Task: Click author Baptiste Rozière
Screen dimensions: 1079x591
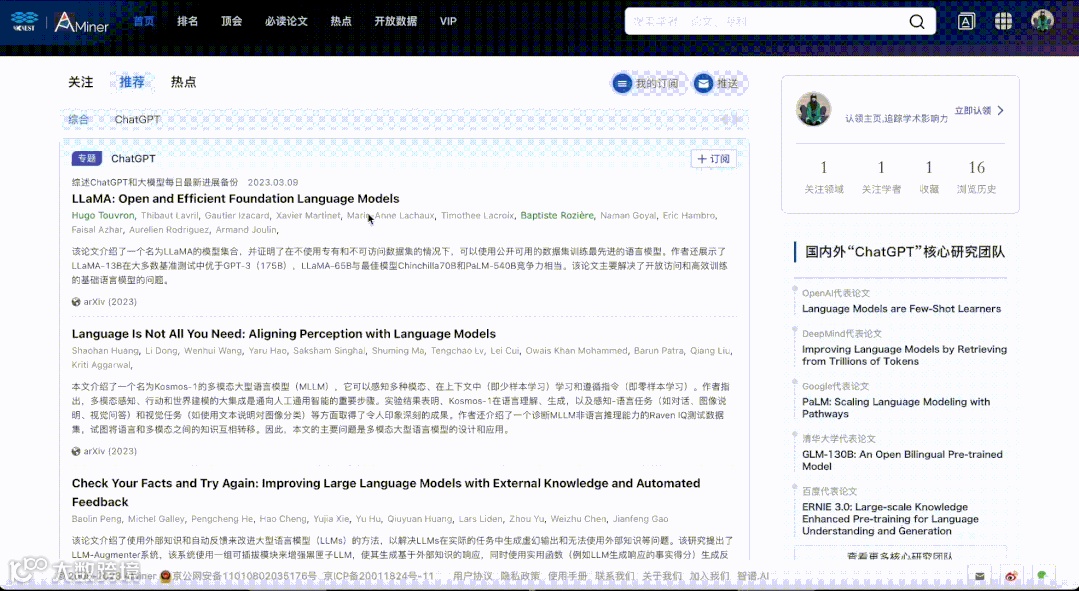Action: 557,215
